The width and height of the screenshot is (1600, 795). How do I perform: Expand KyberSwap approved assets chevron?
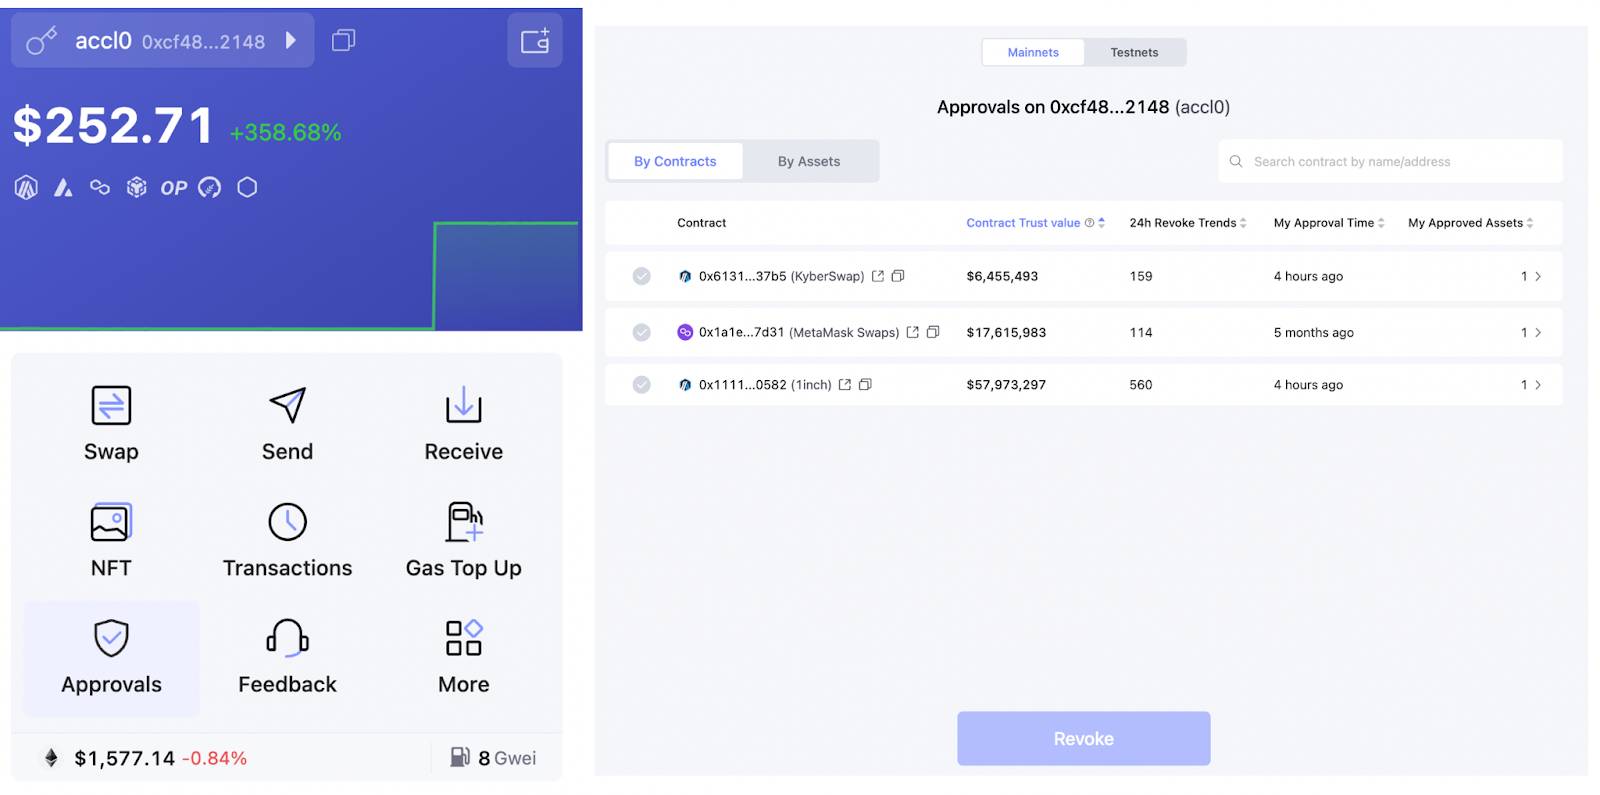[x=1538, y=276]
